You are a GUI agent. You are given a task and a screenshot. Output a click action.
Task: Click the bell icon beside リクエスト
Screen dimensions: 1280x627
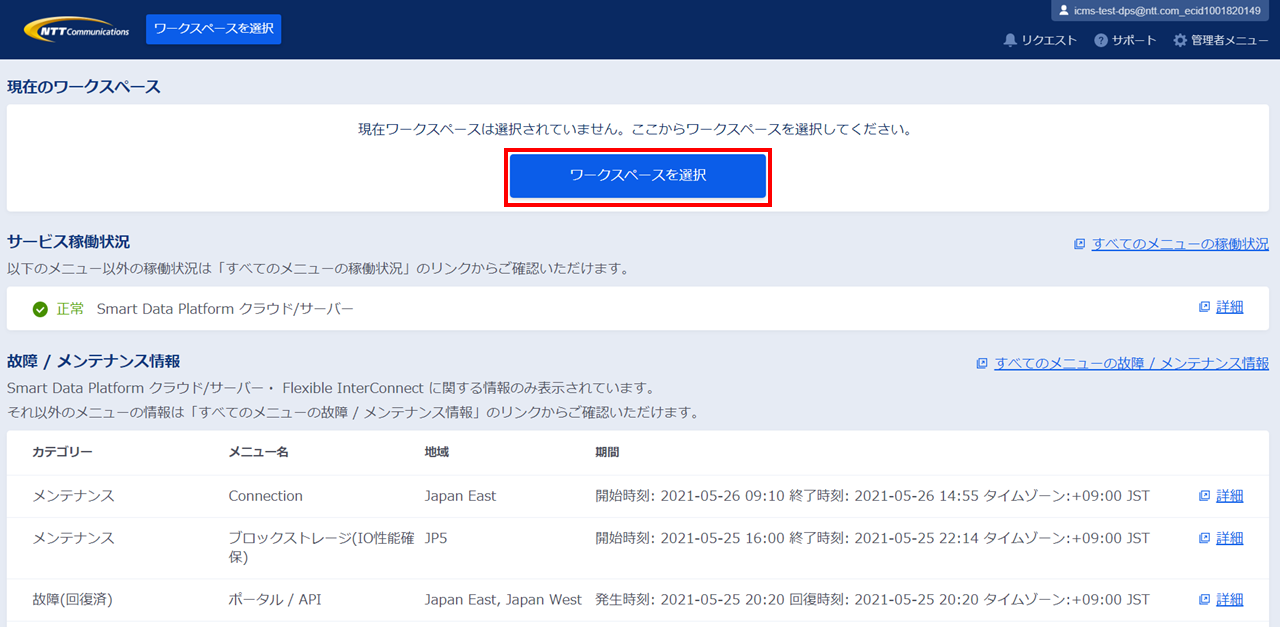pos(1010,40)
